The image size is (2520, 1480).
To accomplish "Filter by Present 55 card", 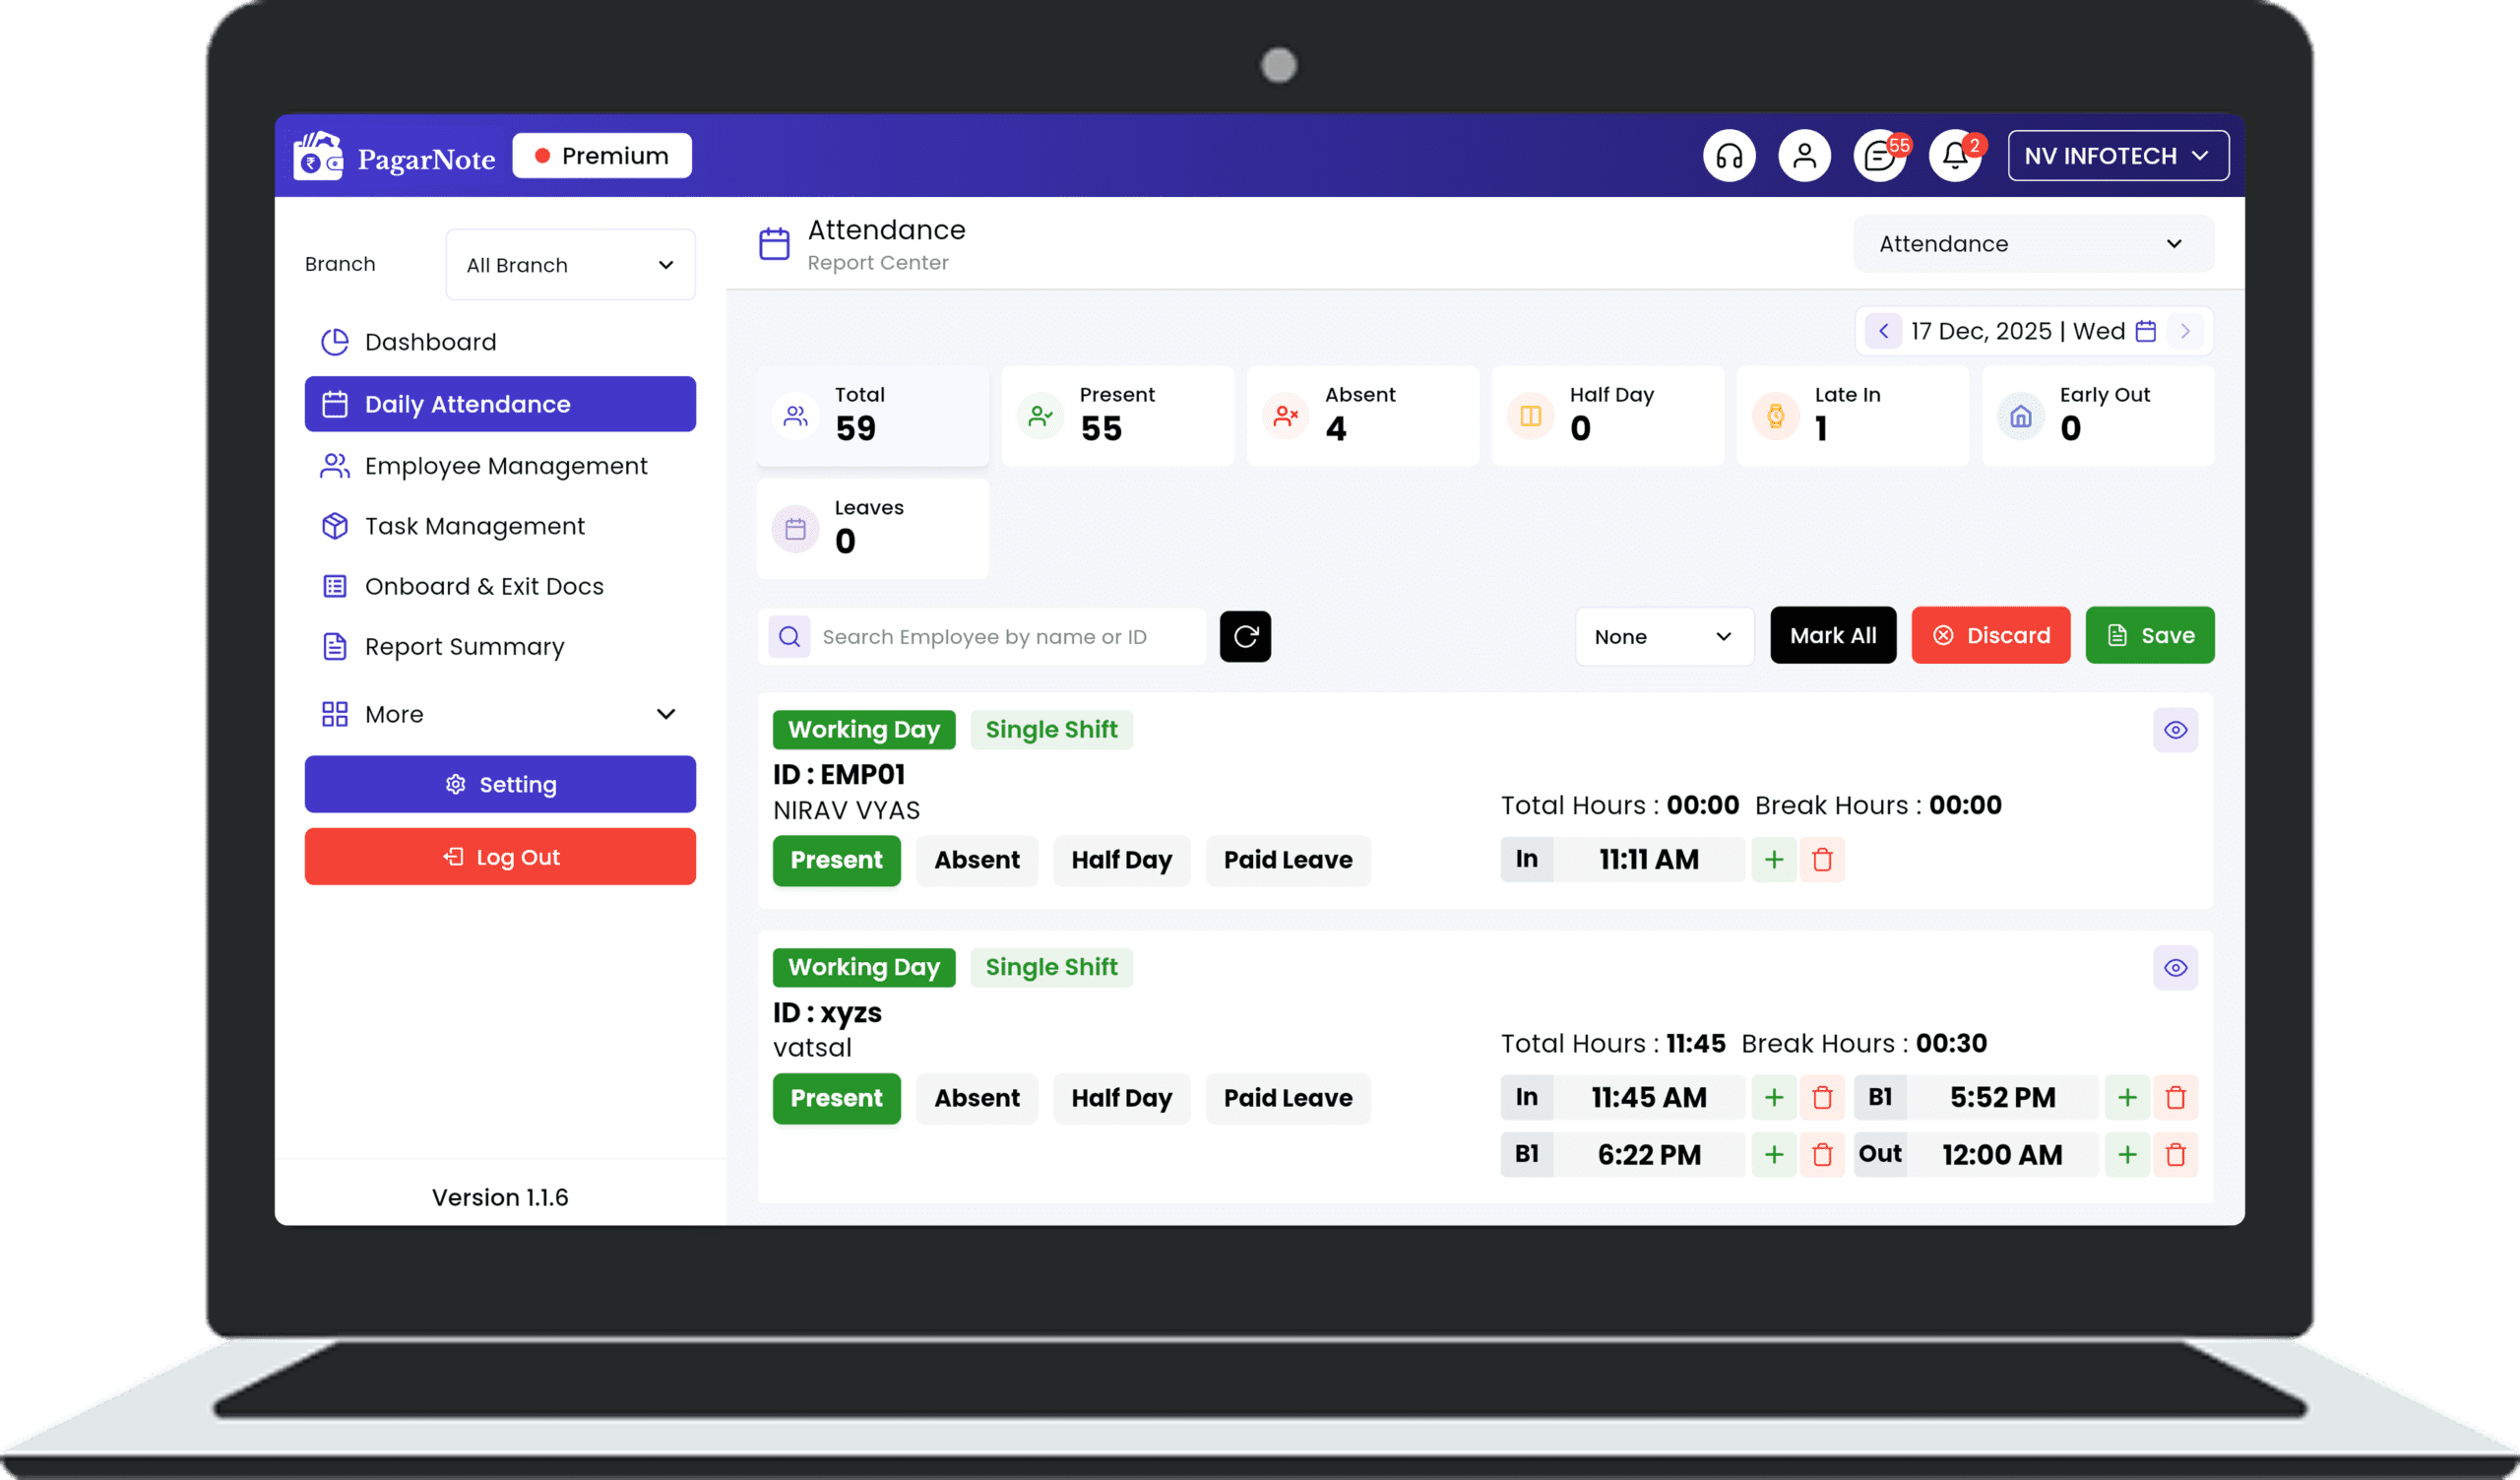I will tap(1117, 415).
